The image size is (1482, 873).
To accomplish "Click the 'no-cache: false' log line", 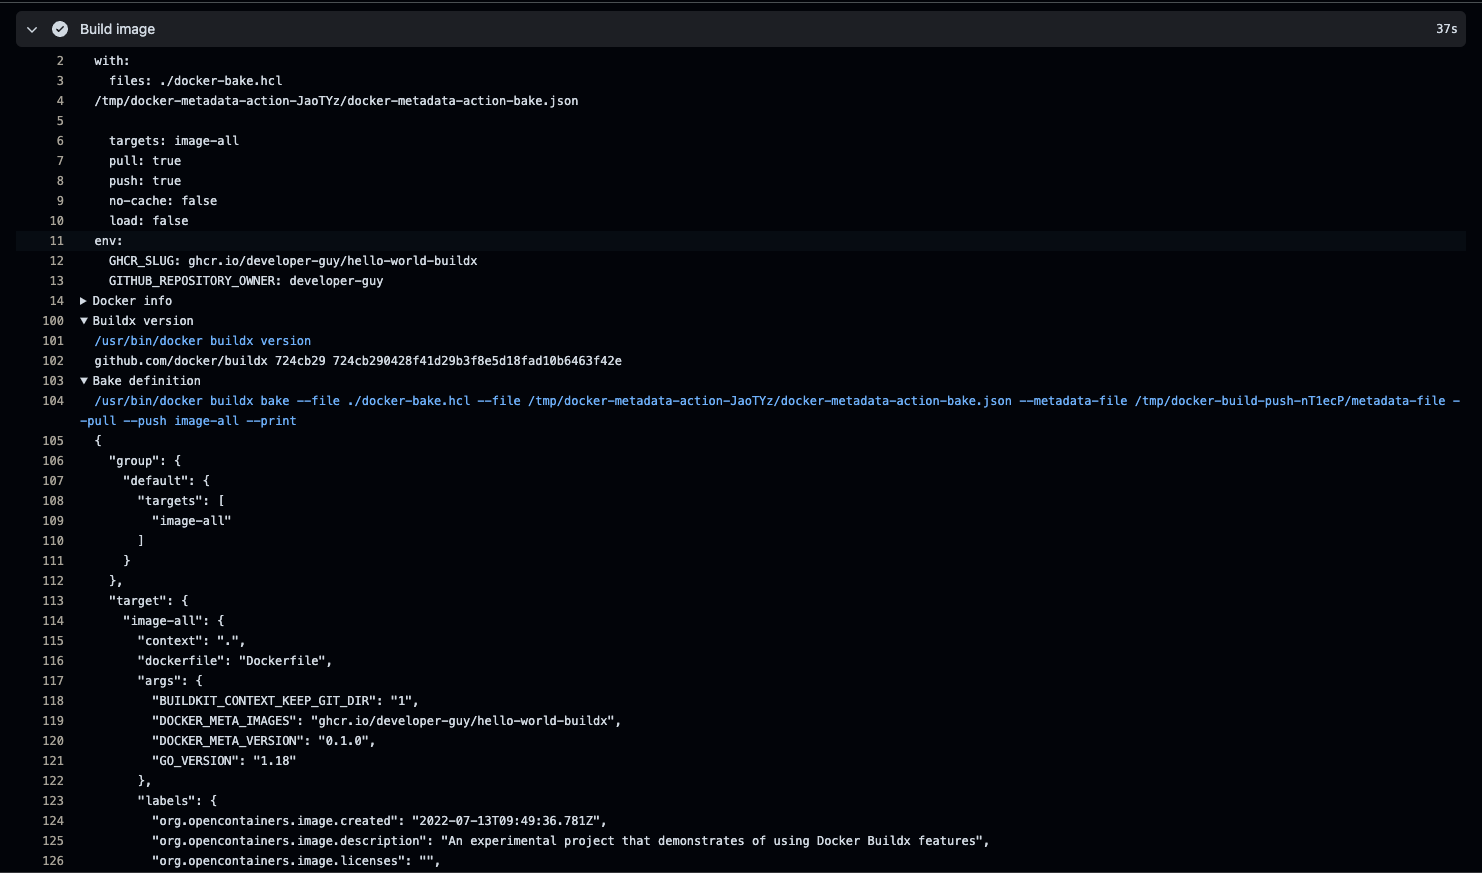I will click(x=163, y=201).
